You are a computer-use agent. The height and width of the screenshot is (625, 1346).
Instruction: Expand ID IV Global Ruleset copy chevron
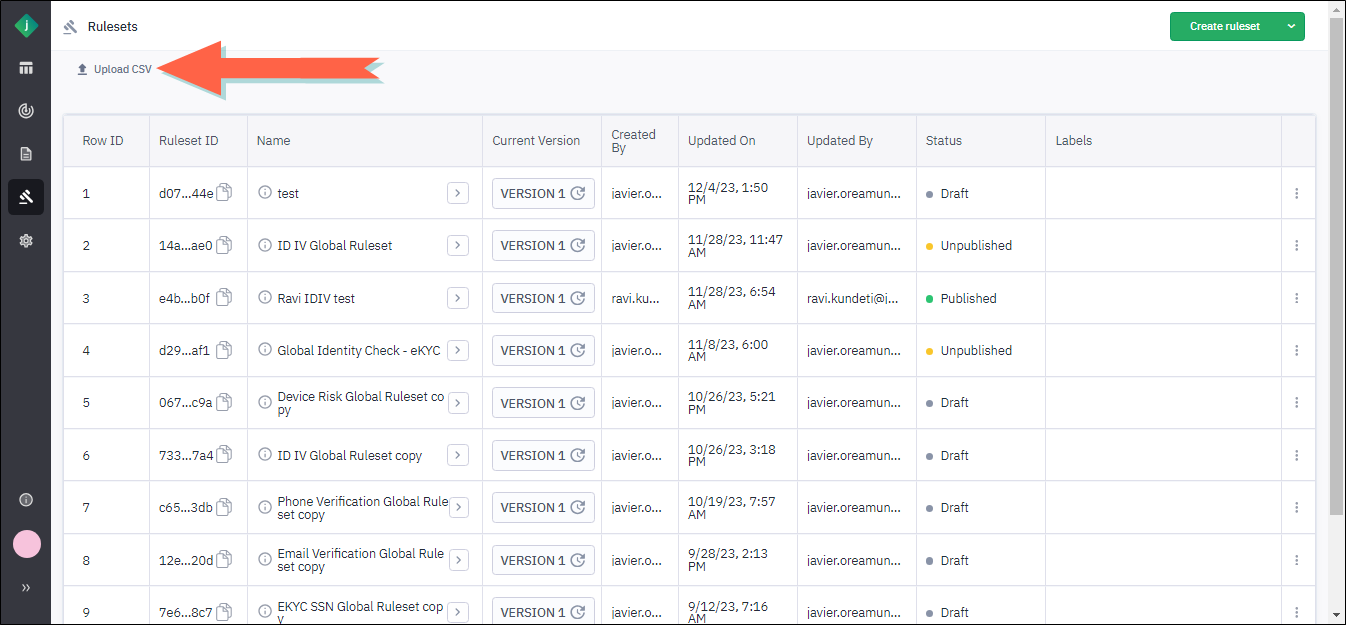[x=458, y=455]
